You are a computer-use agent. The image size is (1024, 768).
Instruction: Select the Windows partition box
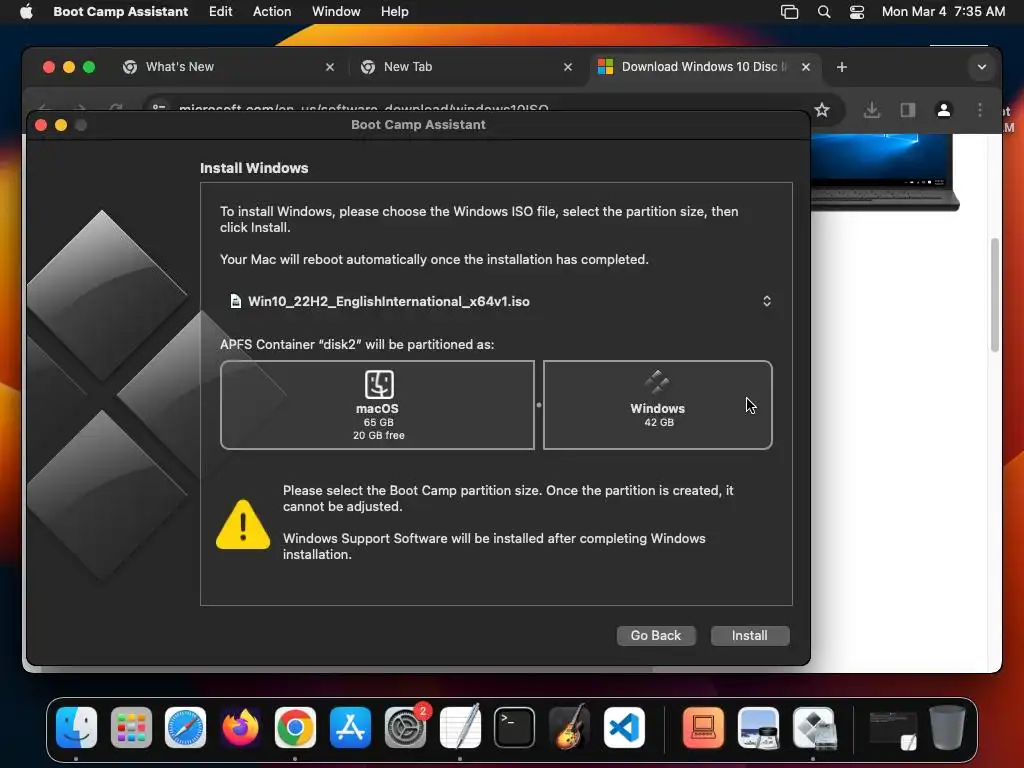658,405
